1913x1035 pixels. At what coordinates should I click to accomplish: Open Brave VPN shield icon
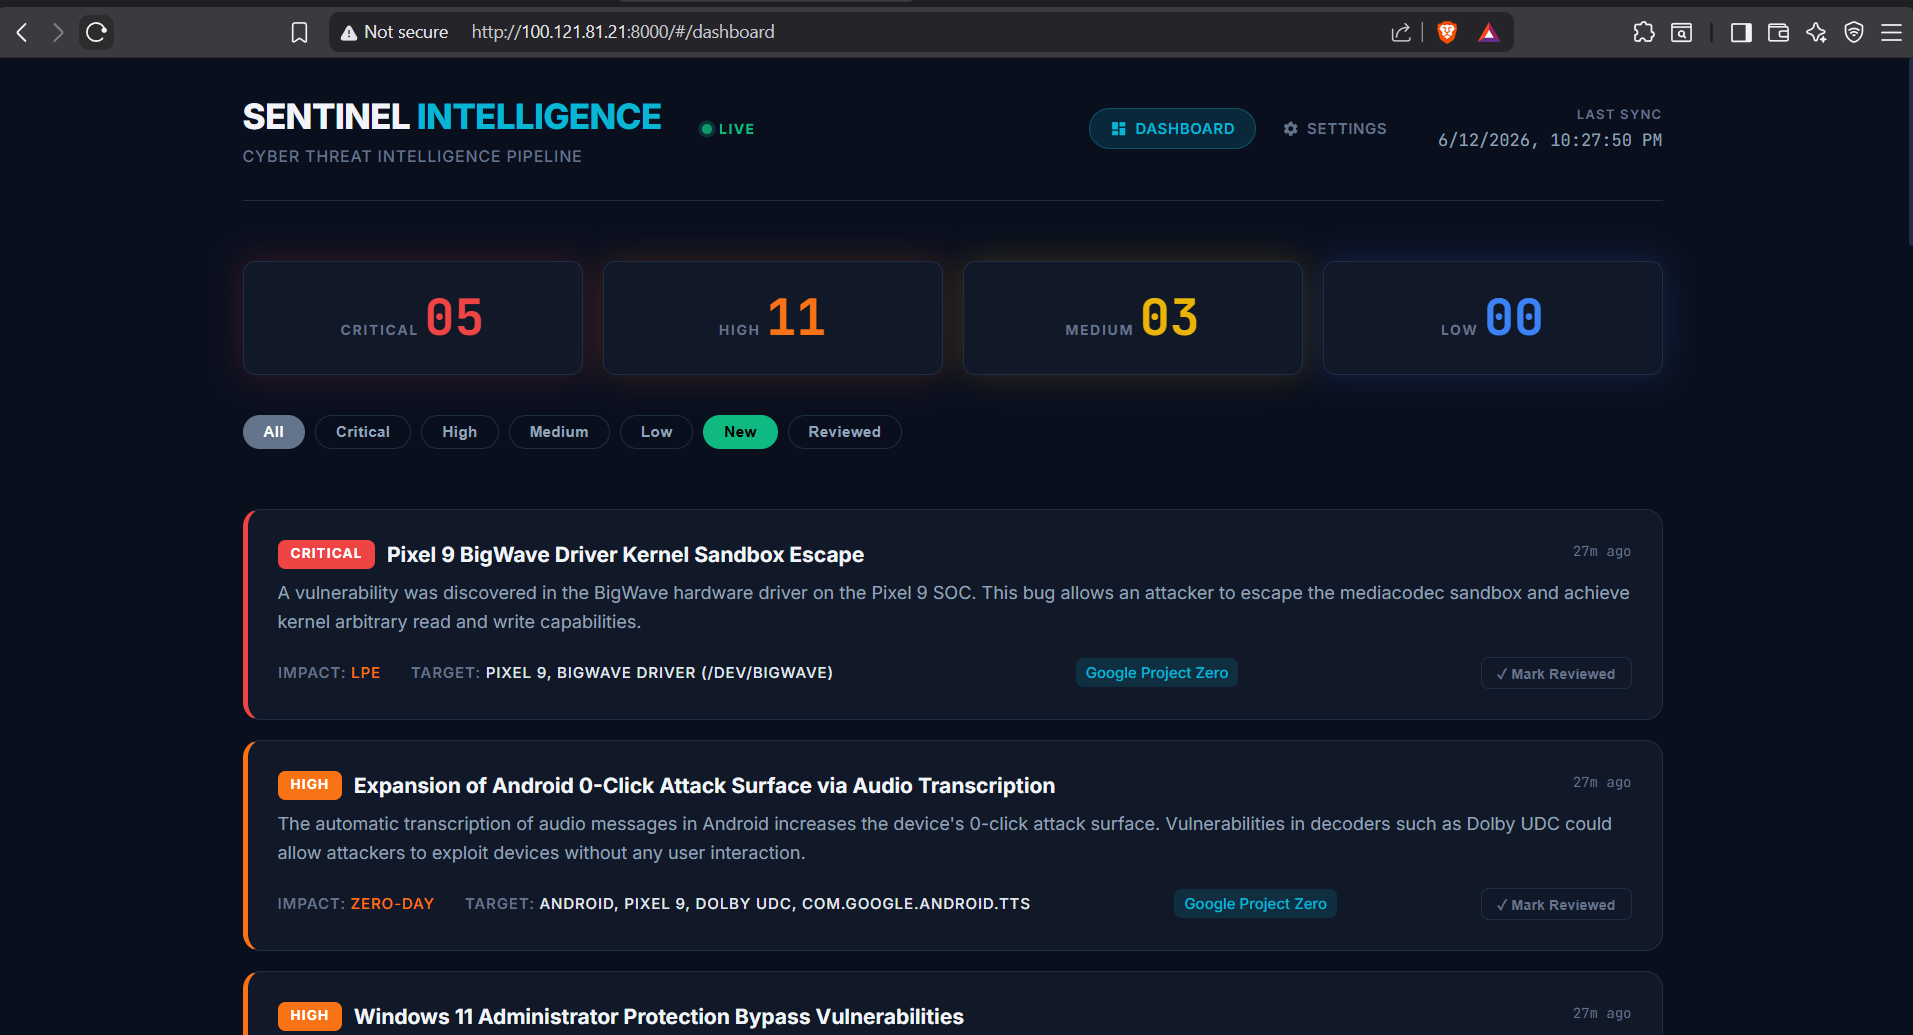coord(1854,32)
